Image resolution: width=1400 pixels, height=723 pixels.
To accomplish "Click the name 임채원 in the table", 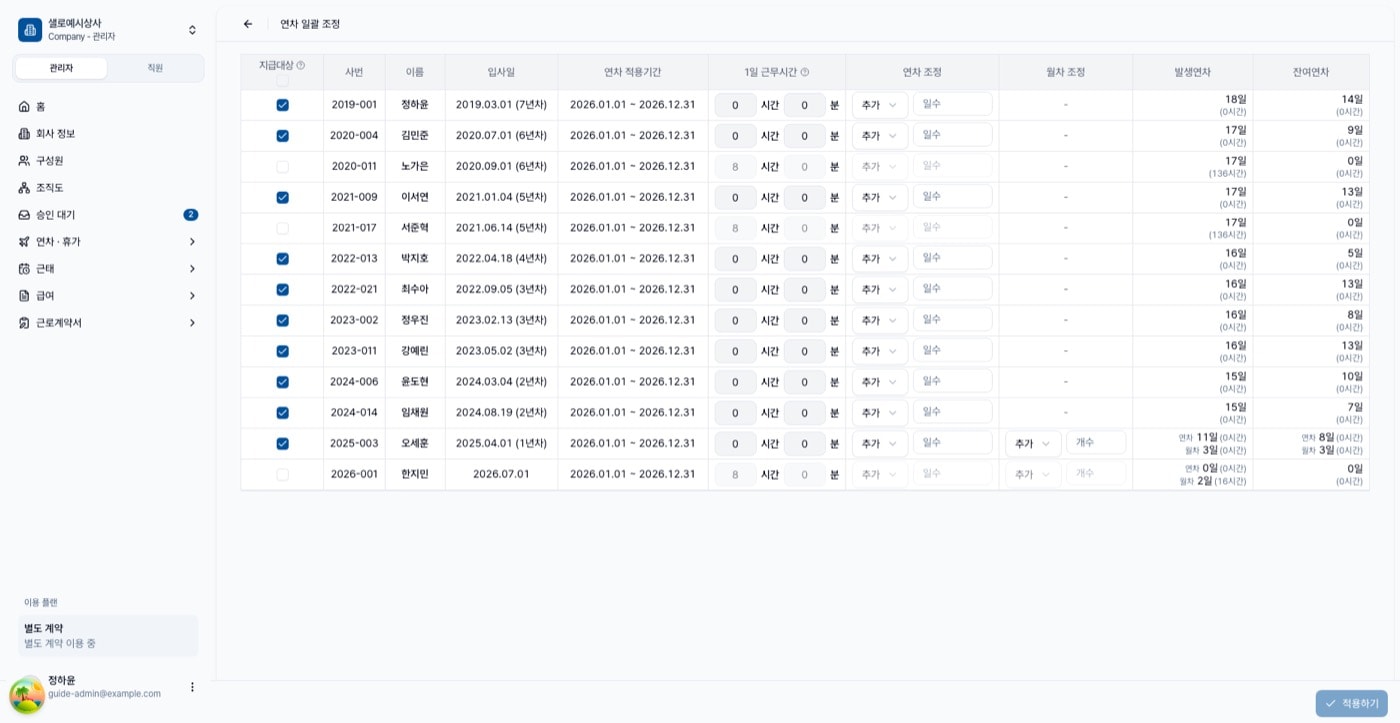I will pos(415,413).
